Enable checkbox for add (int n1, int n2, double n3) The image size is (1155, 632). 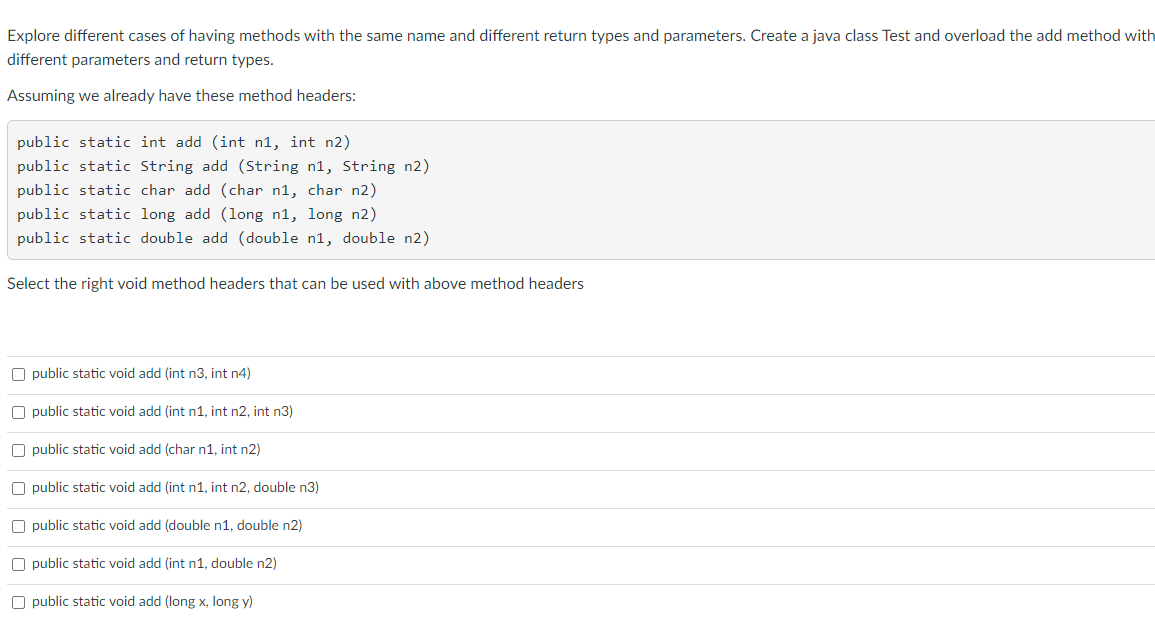pyautogui.click(x=18, y=488)
